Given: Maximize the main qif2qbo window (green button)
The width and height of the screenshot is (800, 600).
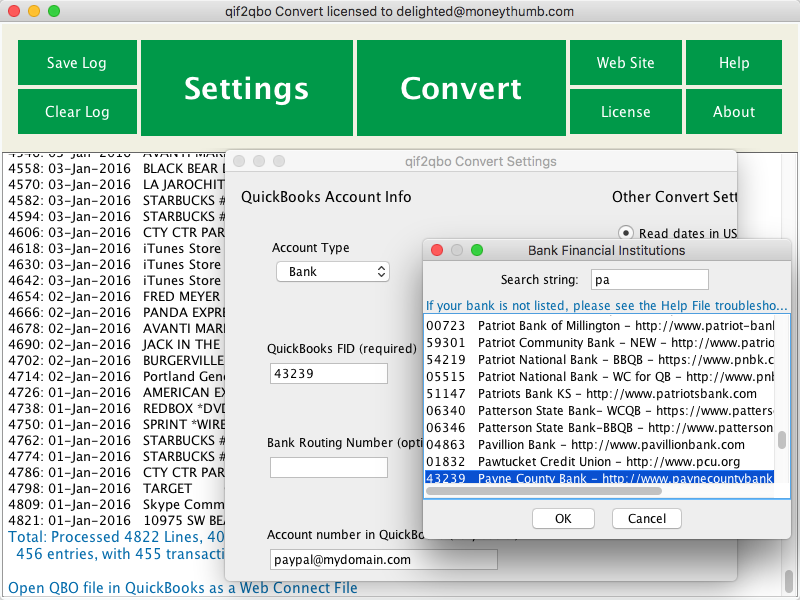Looking at the screenshot, I should coord(54,11).
